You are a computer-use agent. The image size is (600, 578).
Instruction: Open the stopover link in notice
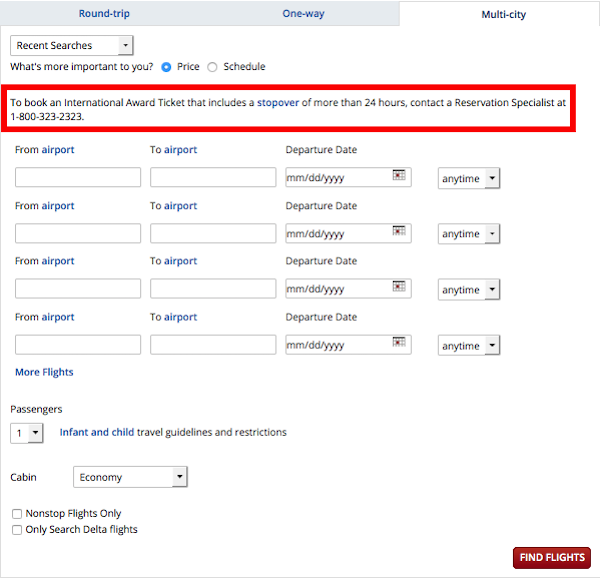[x=278, y=103]
